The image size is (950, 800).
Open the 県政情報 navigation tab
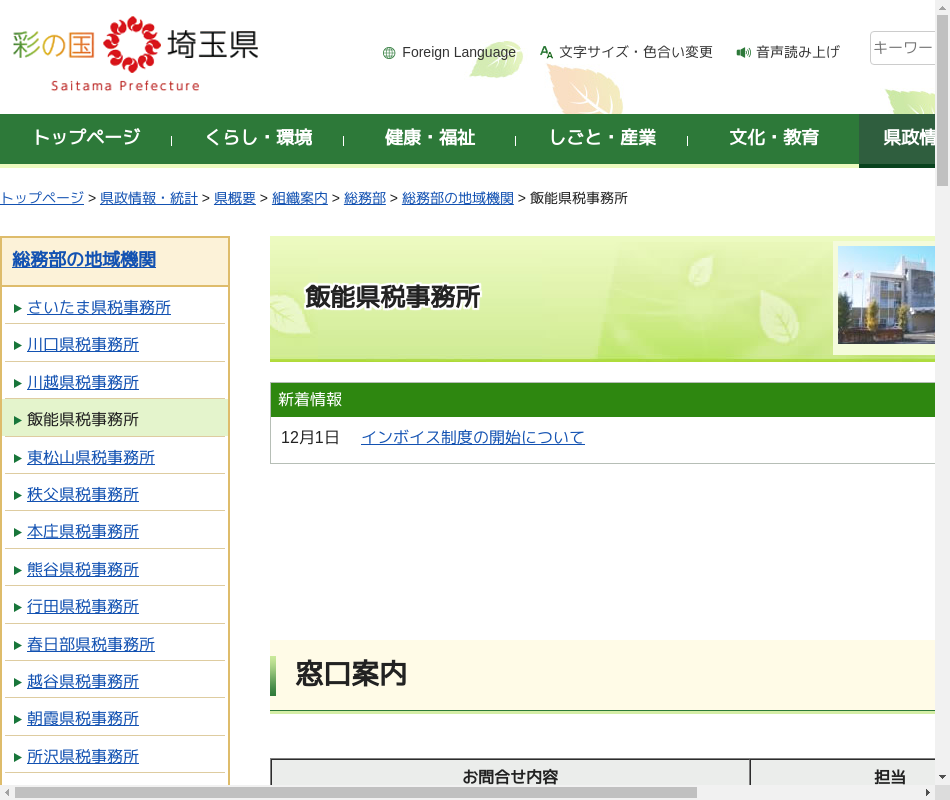[x=897, y=139]
